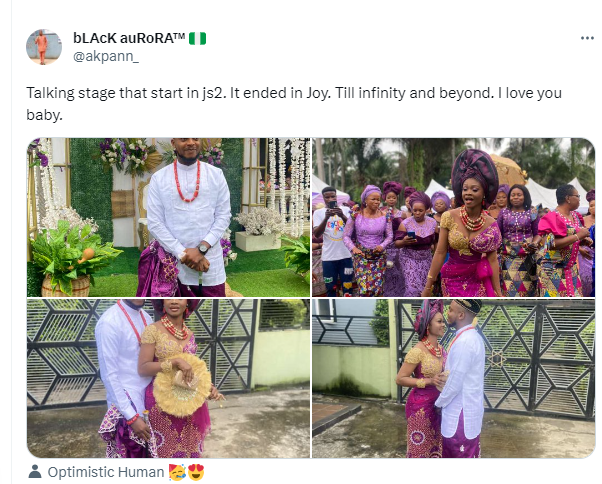Click the word 'baby.' in the tweet
The image size is (602, 484).
[43, 114]
